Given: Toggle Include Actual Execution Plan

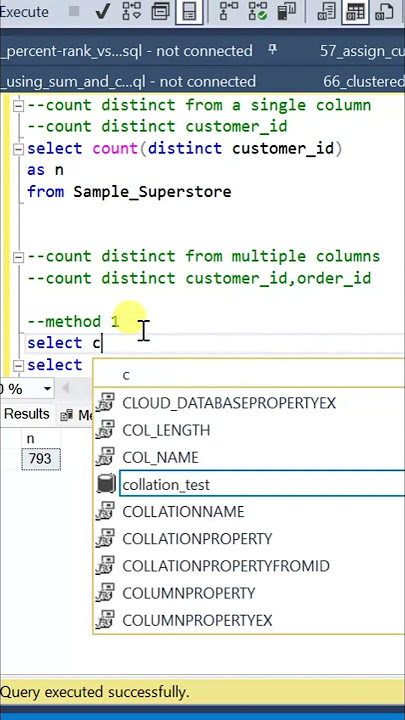Looking at the screenshot, I should tap(228, 11).
